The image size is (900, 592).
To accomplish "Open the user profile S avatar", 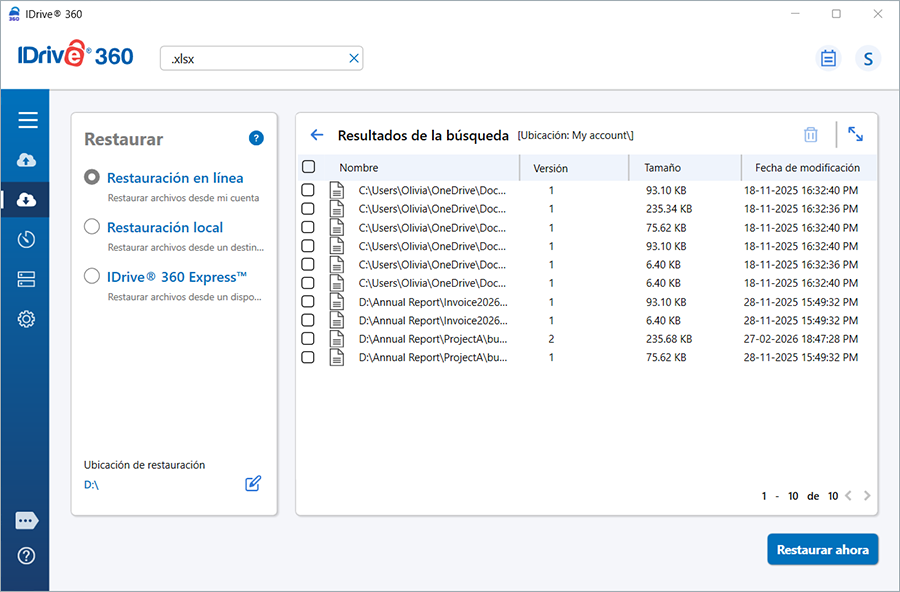I will 867,58.
